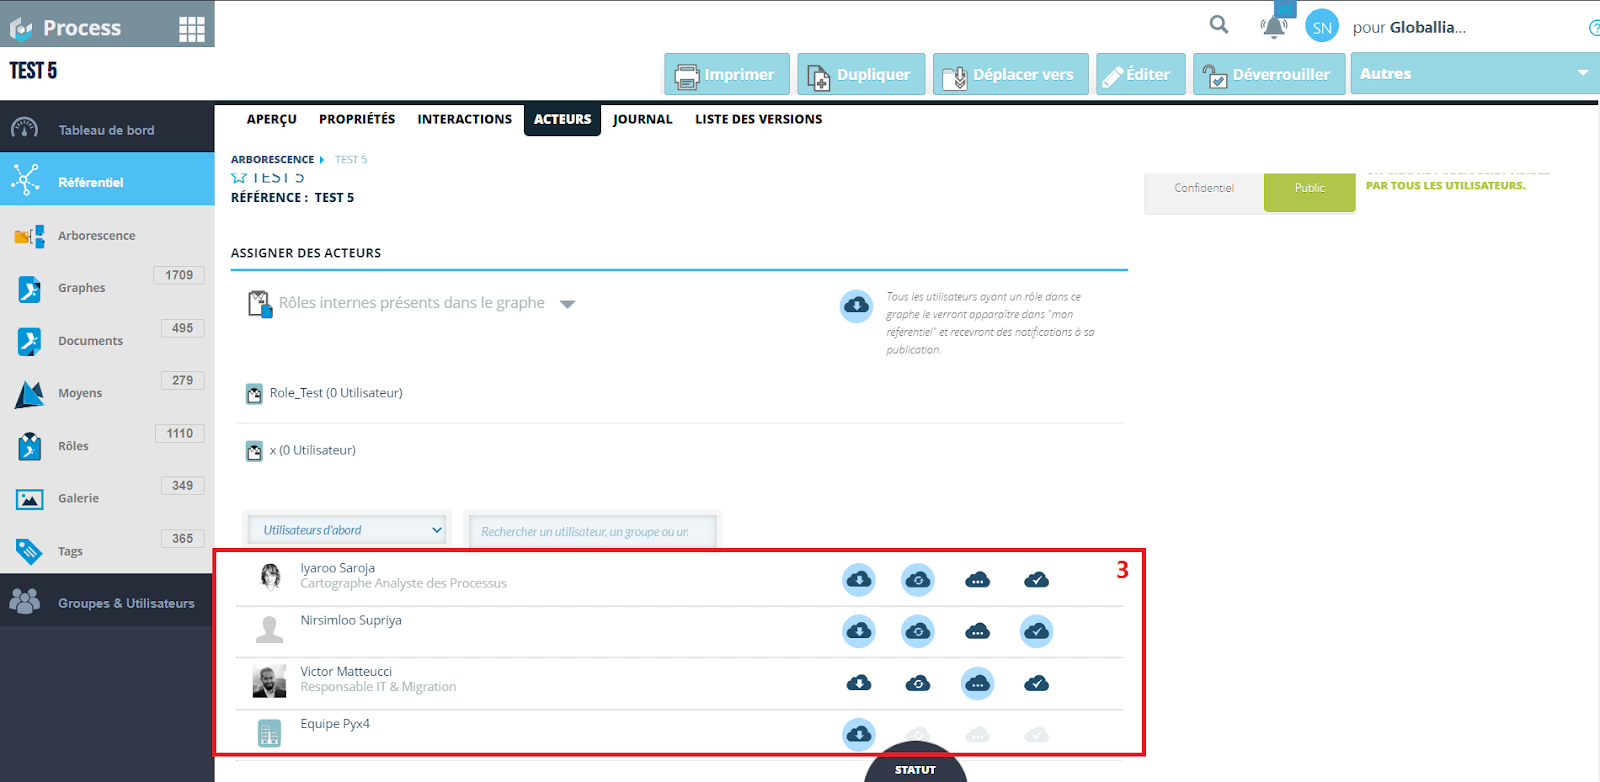Toggle cloud checkmark role for Nirsimloo Supriya
Viewport: 1600px width, 782px height.
tap(1037, 631)
